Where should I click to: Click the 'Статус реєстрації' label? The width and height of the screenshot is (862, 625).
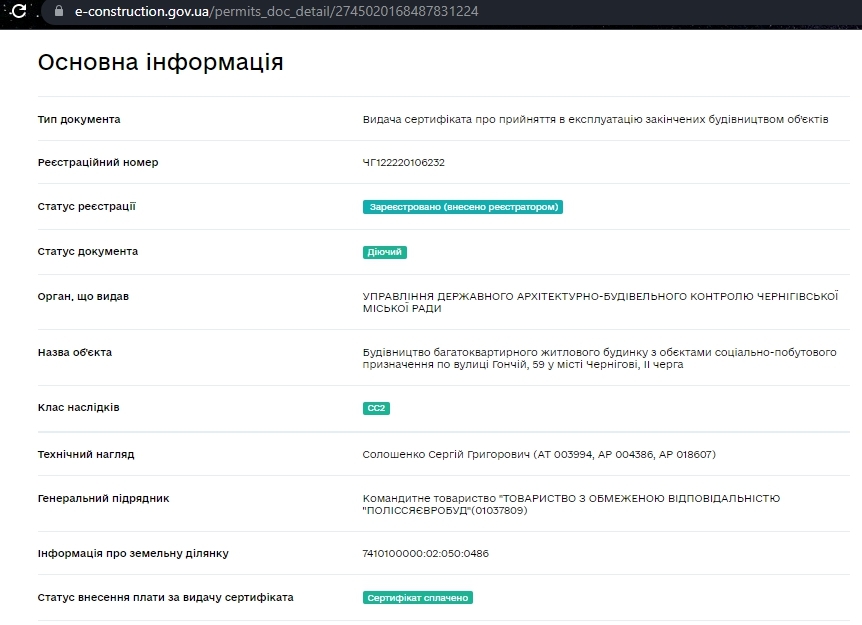pos(86,207)
